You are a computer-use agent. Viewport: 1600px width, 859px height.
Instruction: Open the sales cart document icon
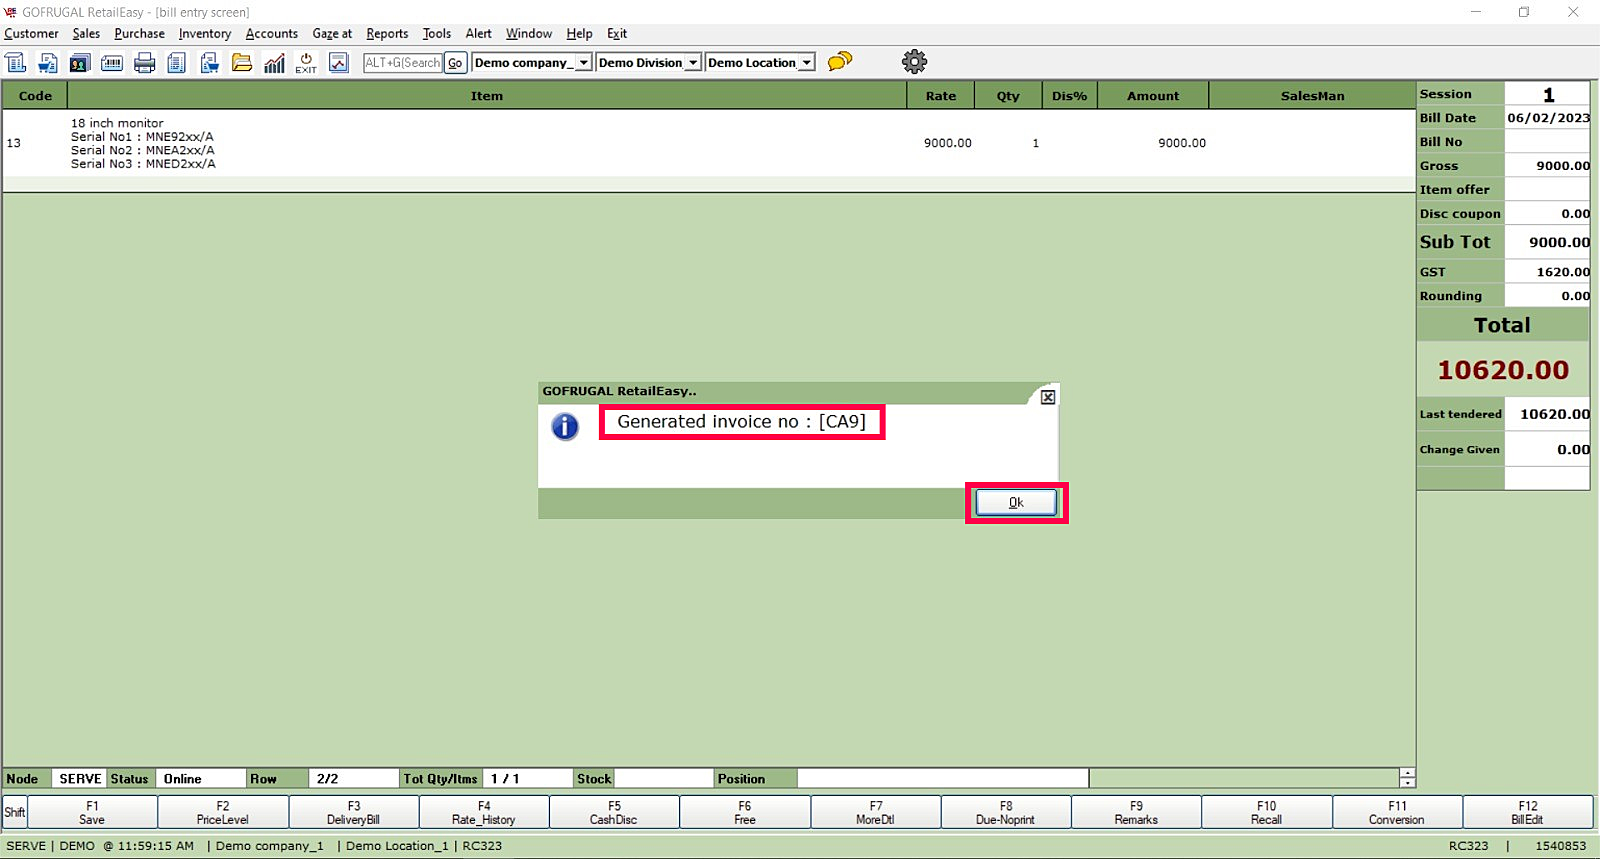pyautogui.click(x=48, y=63)
